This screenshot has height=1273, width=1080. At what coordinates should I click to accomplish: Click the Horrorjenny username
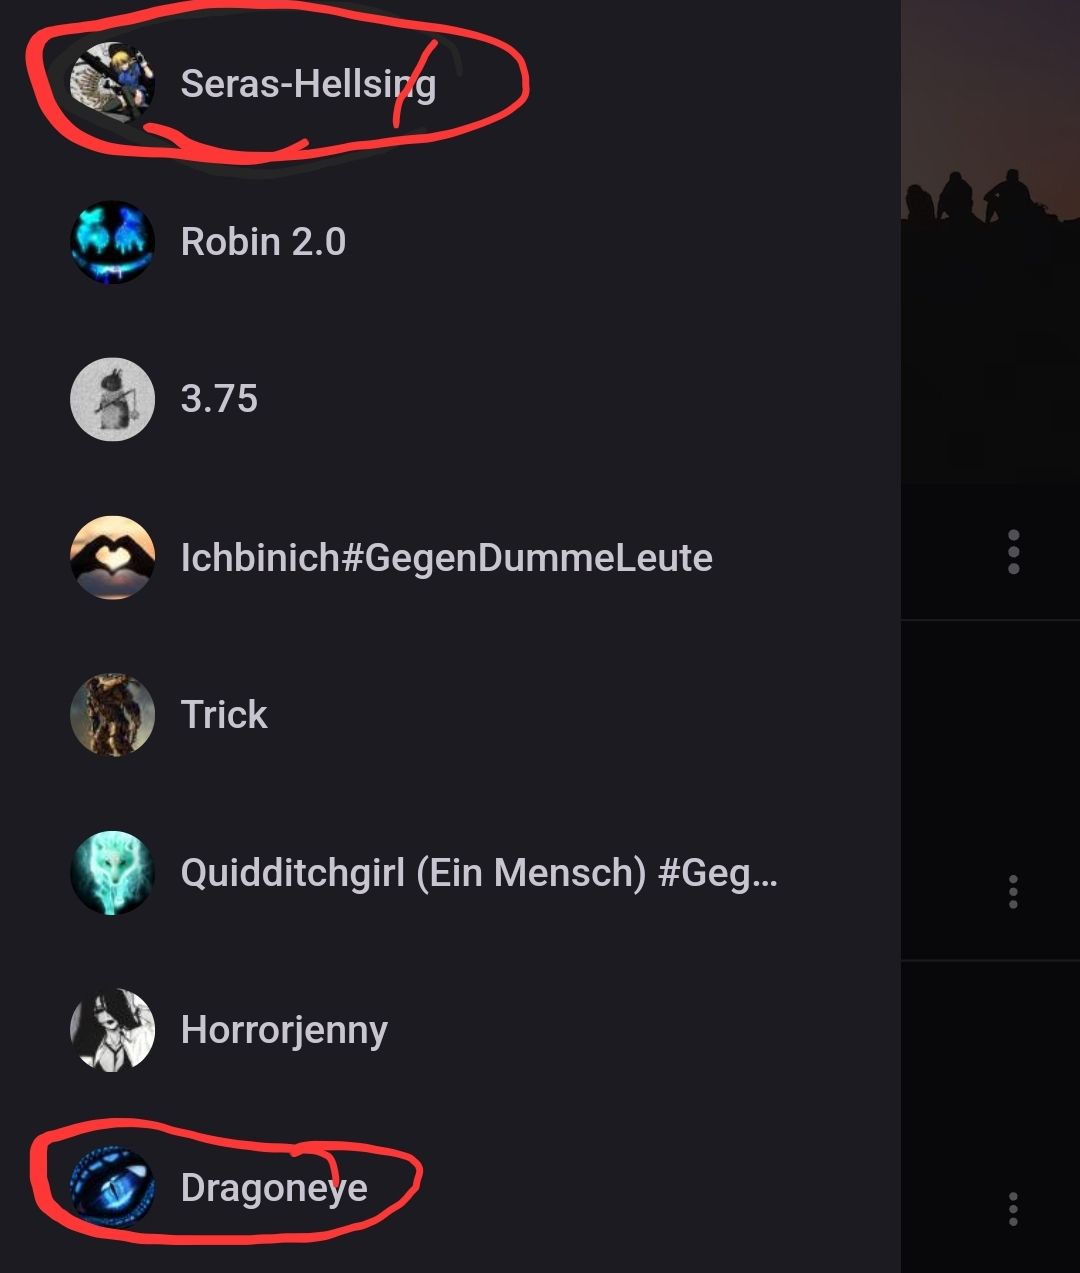[284, 1030]
